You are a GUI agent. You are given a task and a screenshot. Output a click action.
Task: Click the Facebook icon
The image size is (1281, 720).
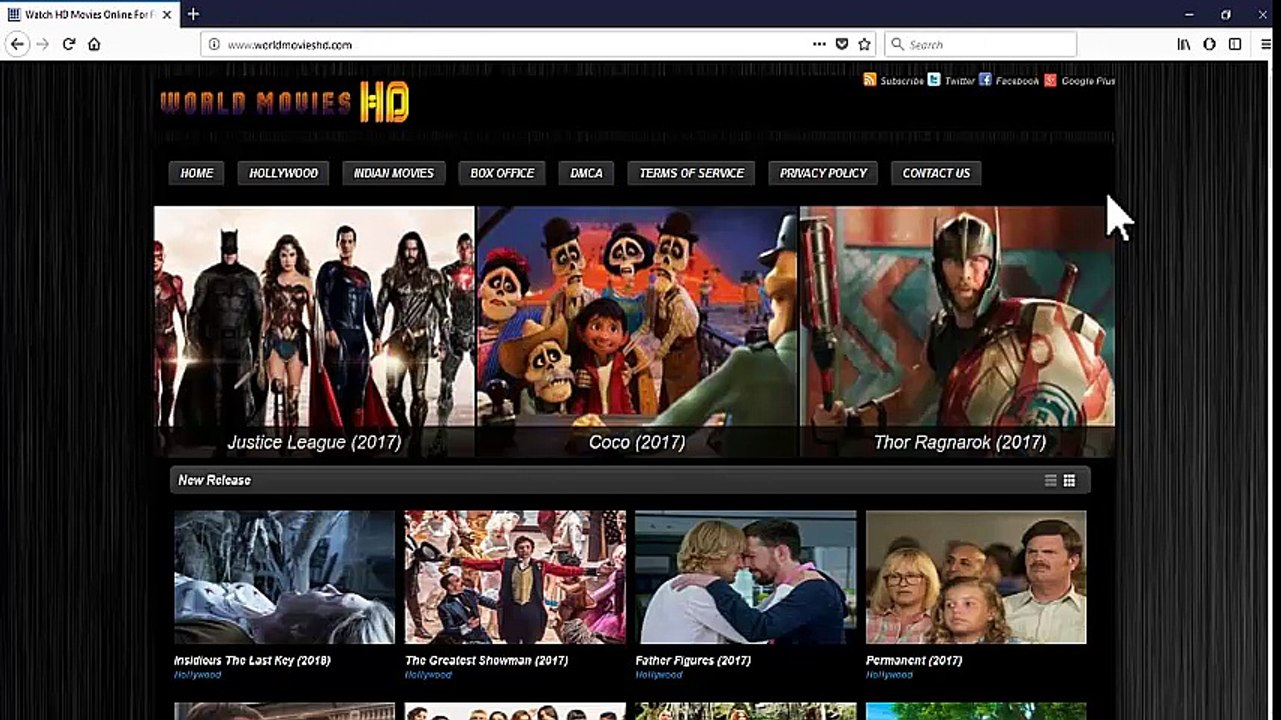(985, 80)
